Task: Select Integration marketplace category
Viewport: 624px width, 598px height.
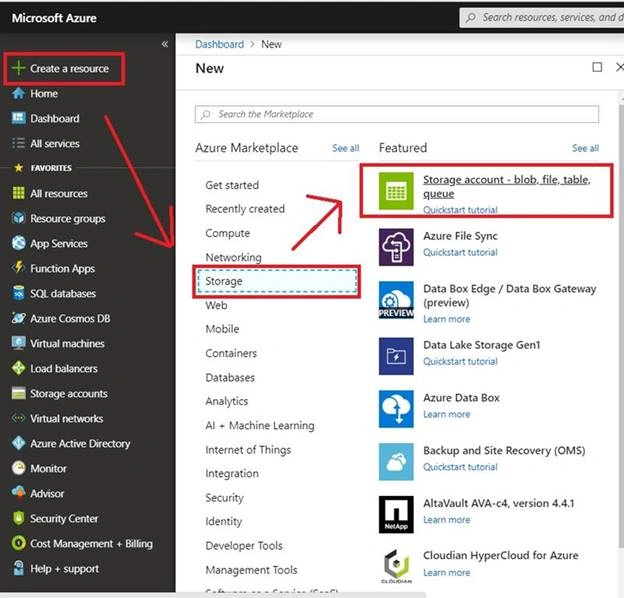Action: (232, 473)
